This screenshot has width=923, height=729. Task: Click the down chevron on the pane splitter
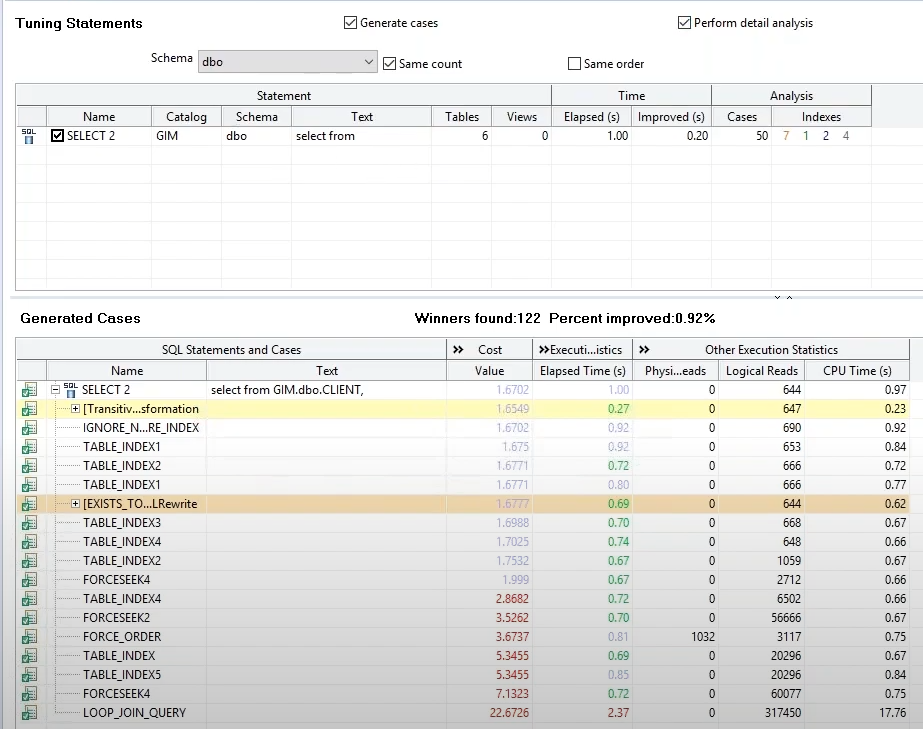click(x=778, y=297)
